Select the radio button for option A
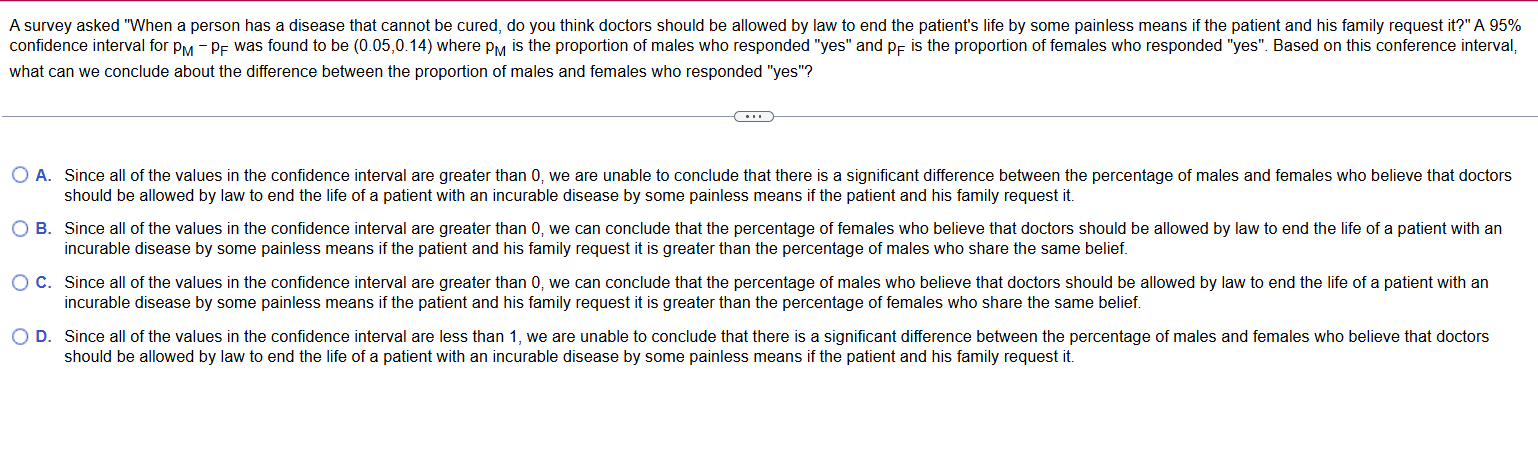Viewport: 1538px width, 455px height. tap(21, 176)
